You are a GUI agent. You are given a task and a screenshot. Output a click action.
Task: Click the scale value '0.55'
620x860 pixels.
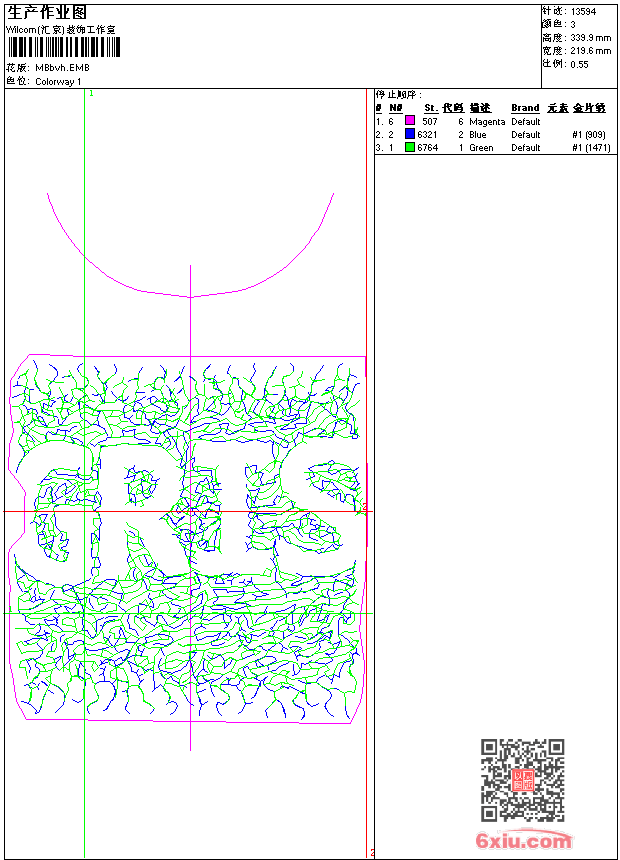click(579, 64)
